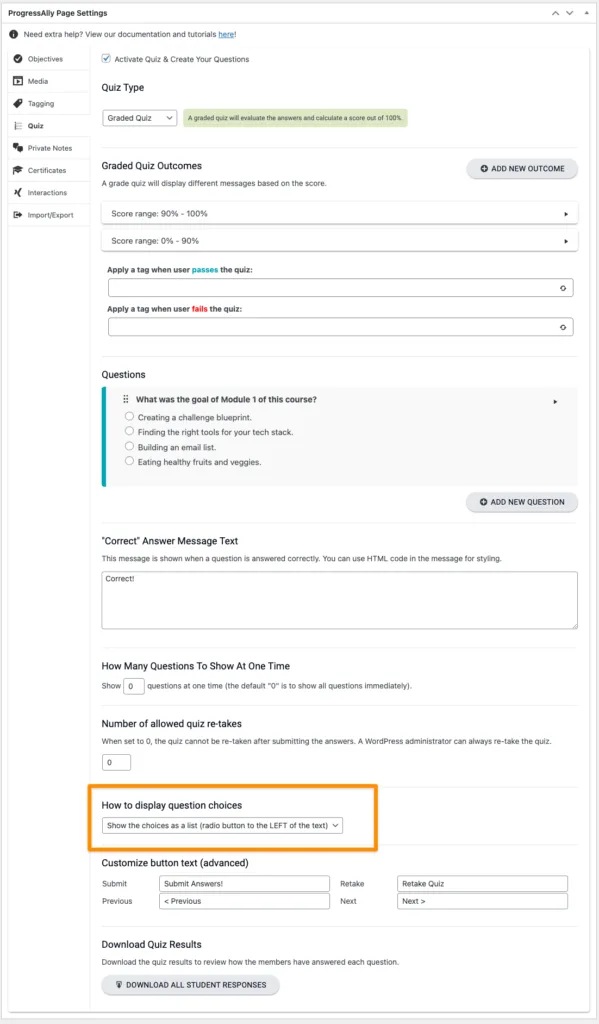Open the question choices display dropdown
599x1024 pixels.
tap(221, 825)
